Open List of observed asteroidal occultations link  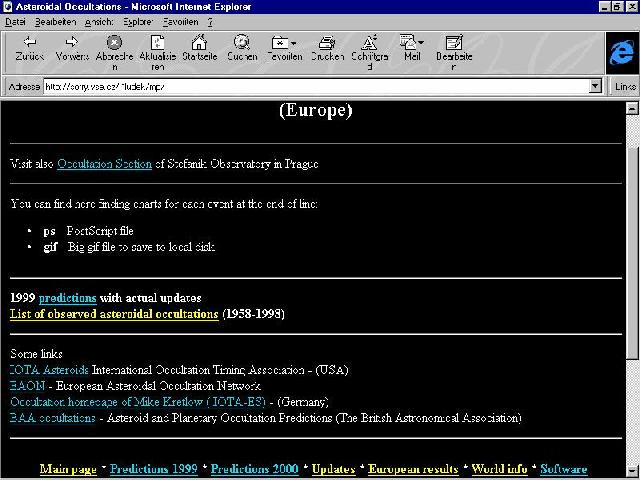click(113, 314)
